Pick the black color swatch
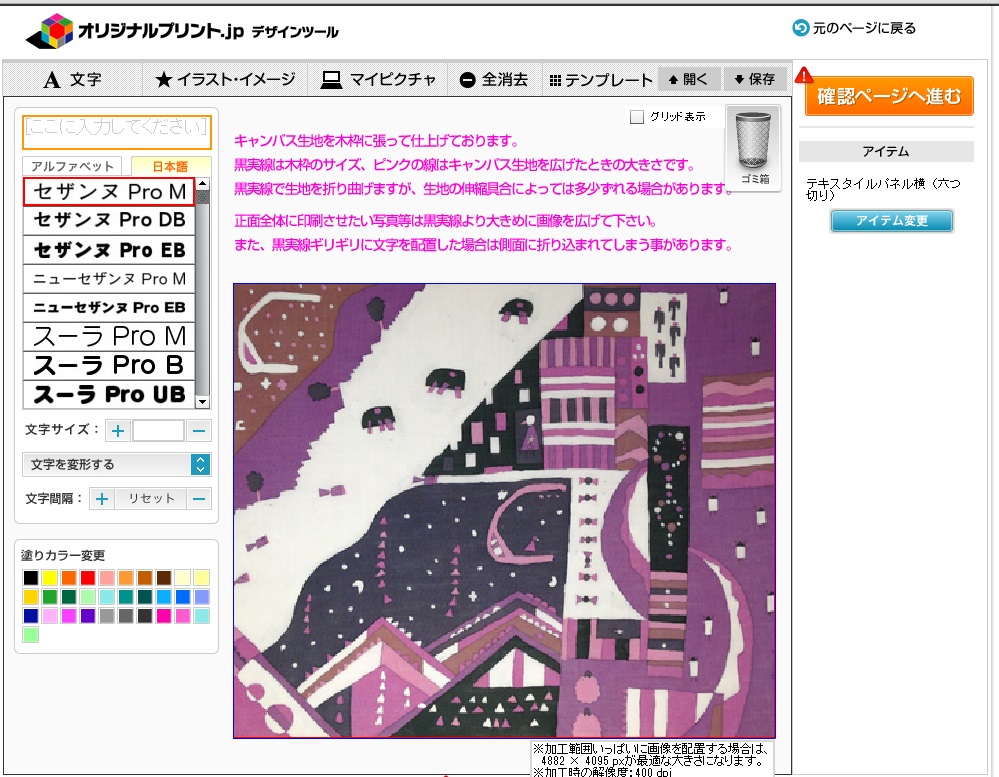 pyautogui.click(x=31, y=578)
